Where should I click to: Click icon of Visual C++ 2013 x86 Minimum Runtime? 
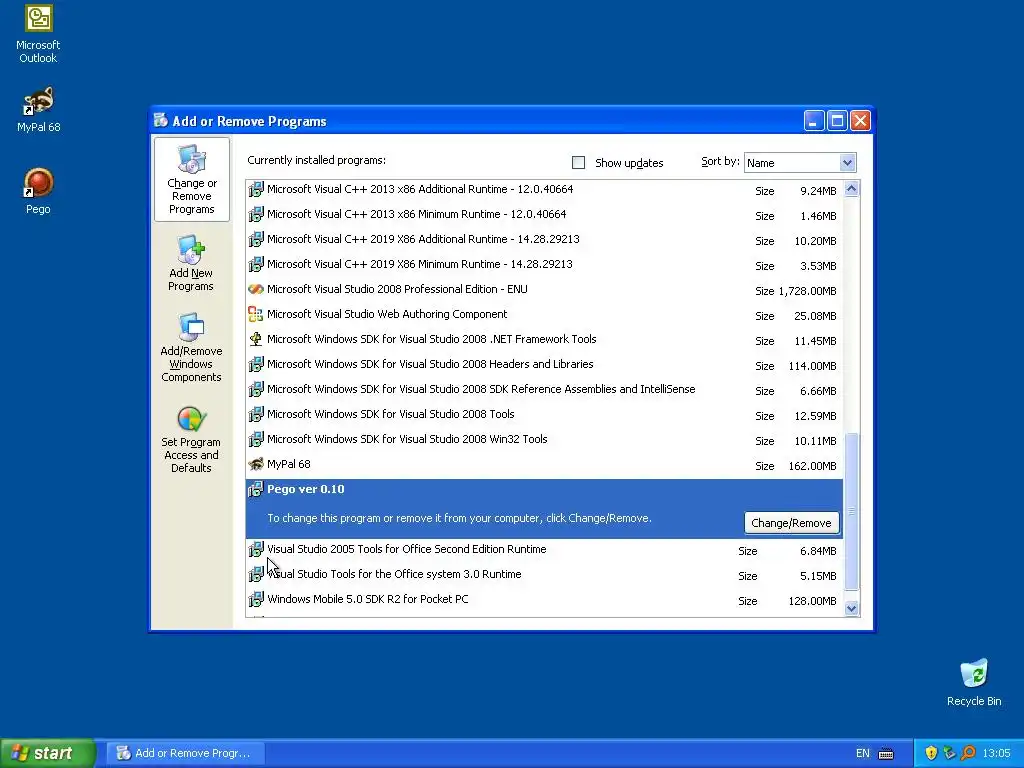click(256, 214)
